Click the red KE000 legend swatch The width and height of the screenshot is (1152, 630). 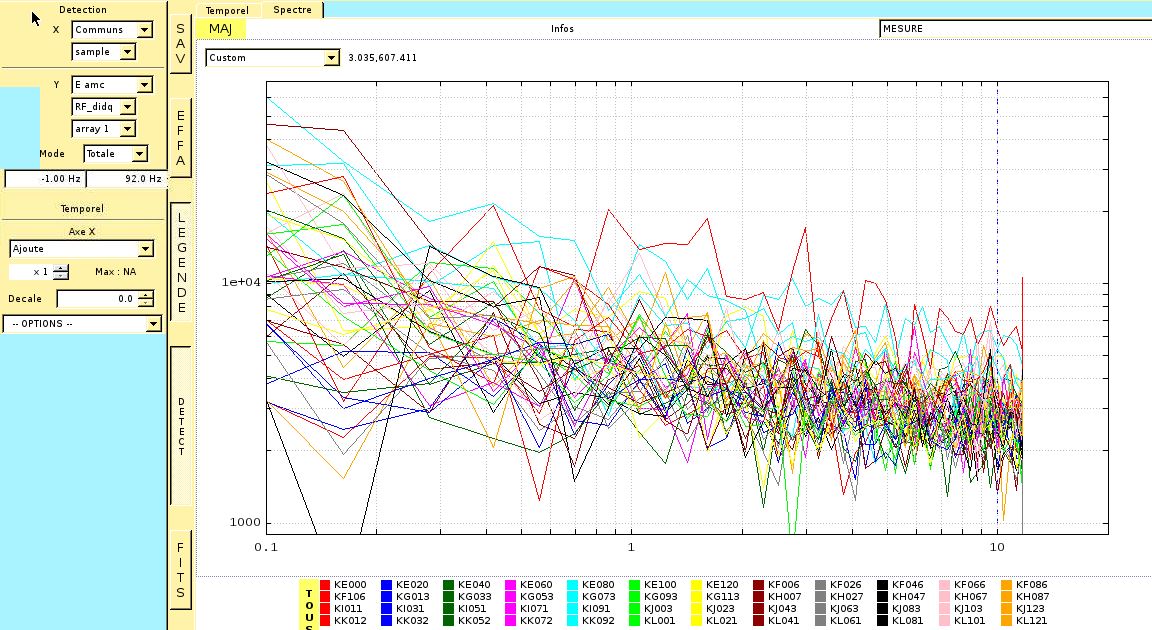[x=325, y=585]
